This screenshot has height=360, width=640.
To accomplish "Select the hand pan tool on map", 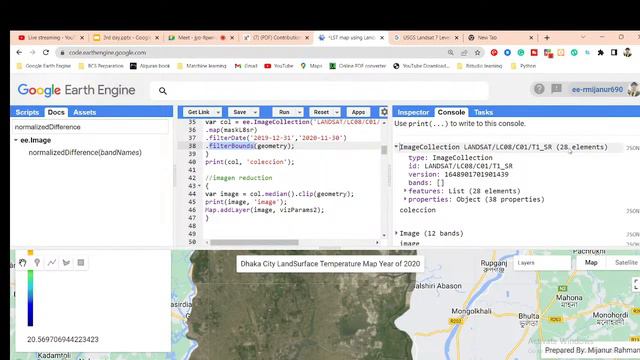I will pyautogui.click(x=23, y=262).
